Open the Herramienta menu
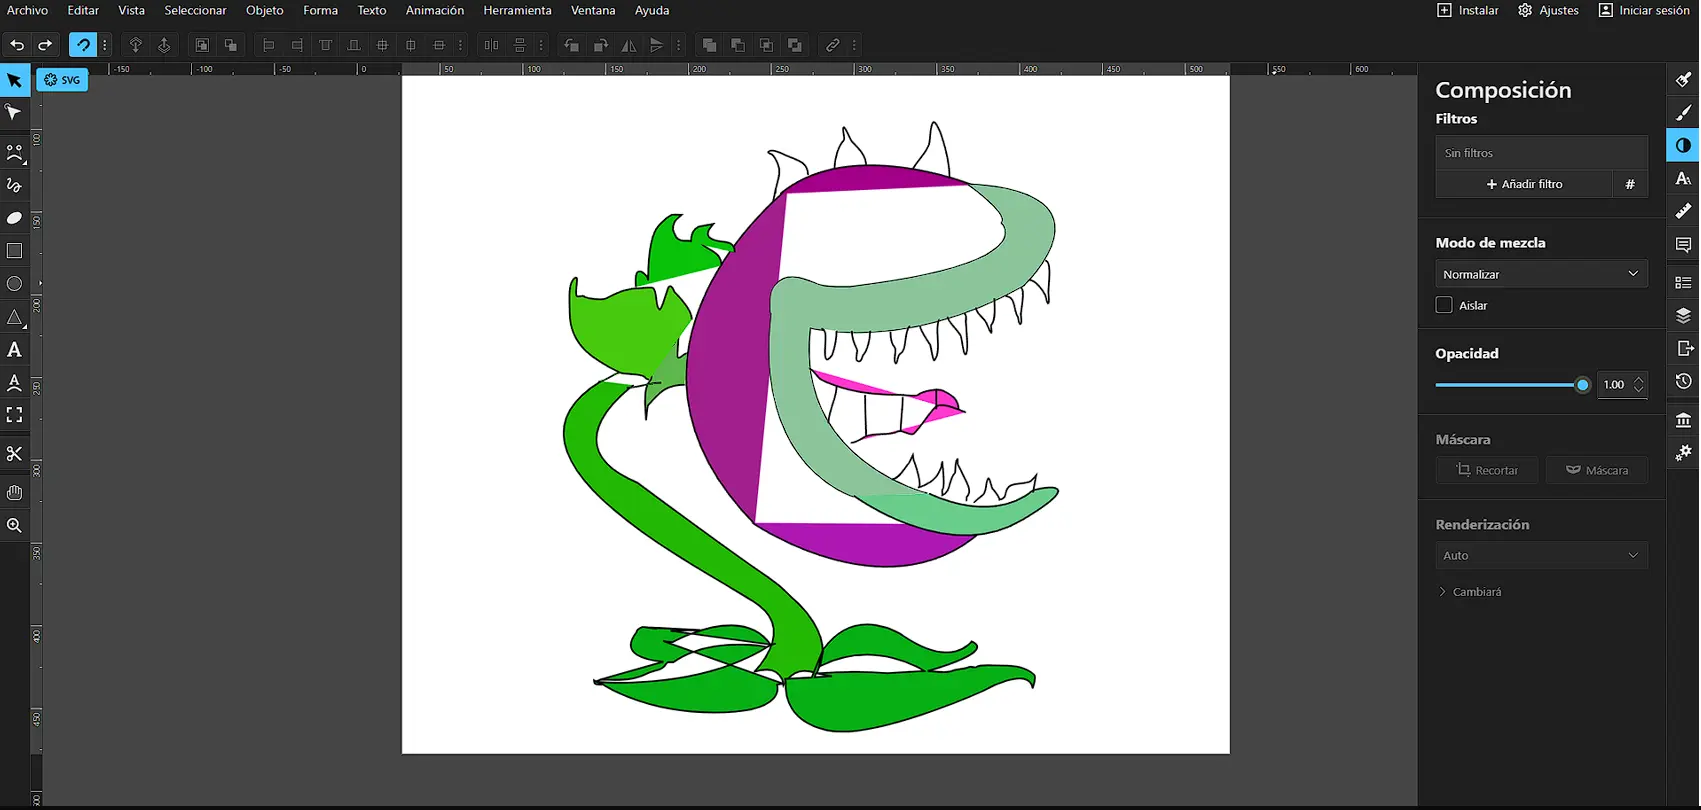The height and width of the screenshot is (810, 1701). click(517, 10)
